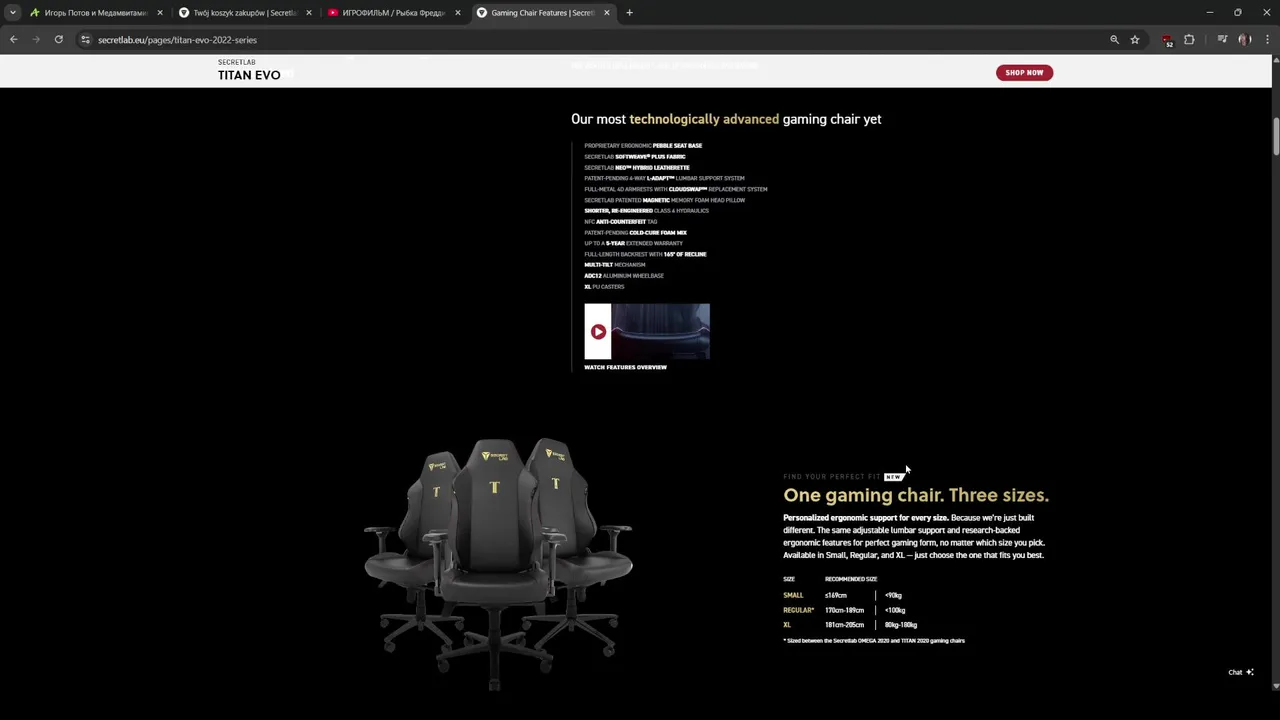Click WATCH FEATURES OVERVIEW link
Screen dimensions: 1280x720
pyautogui.click(x=625, y=367)
